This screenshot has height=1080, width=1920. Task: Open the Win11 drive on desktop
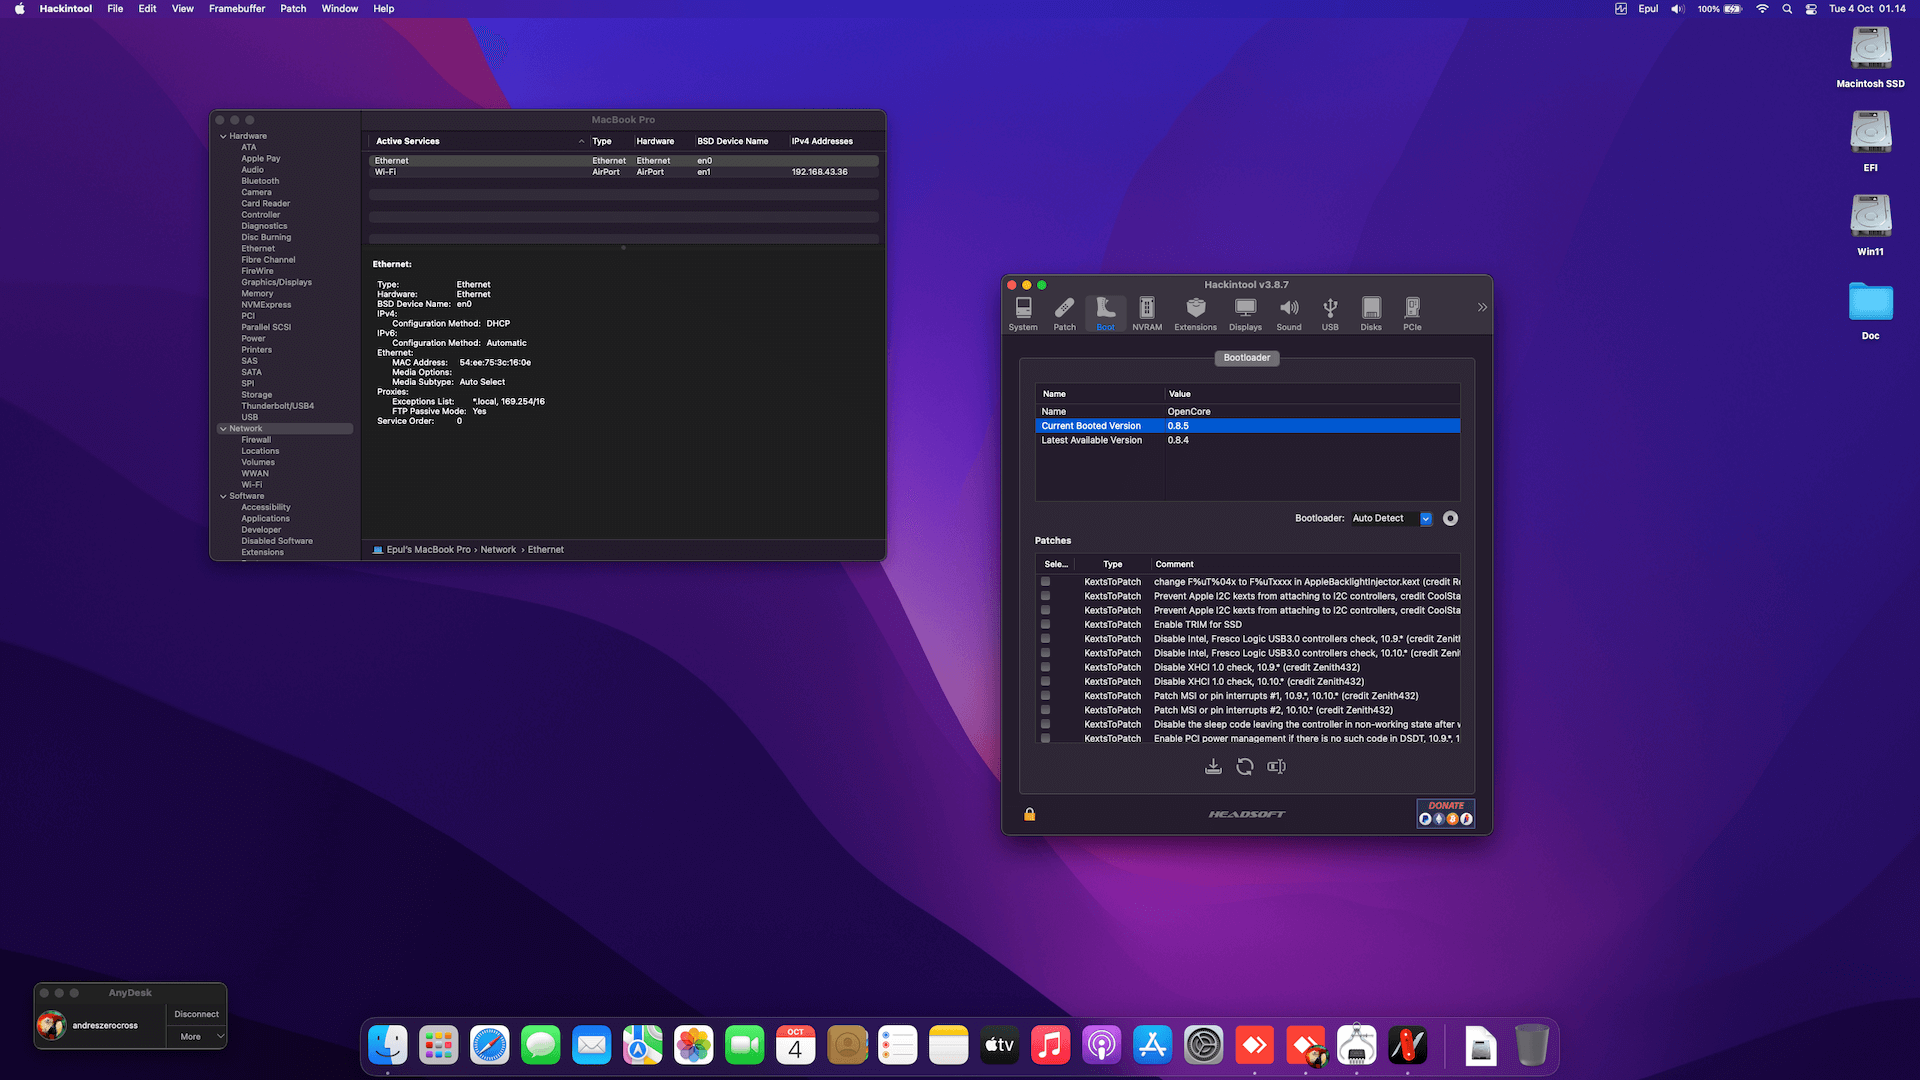tap(1870, 224)
